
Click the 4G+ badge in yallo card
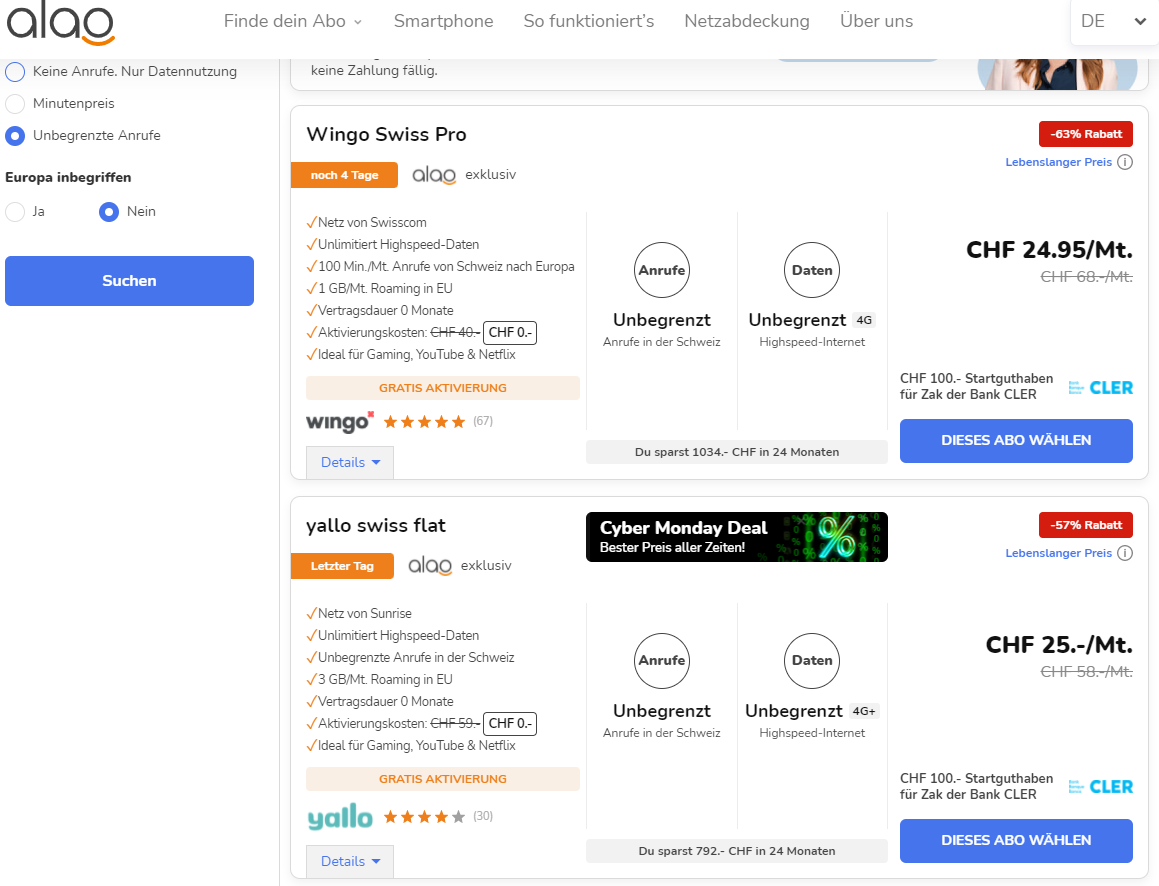(863, 711)
